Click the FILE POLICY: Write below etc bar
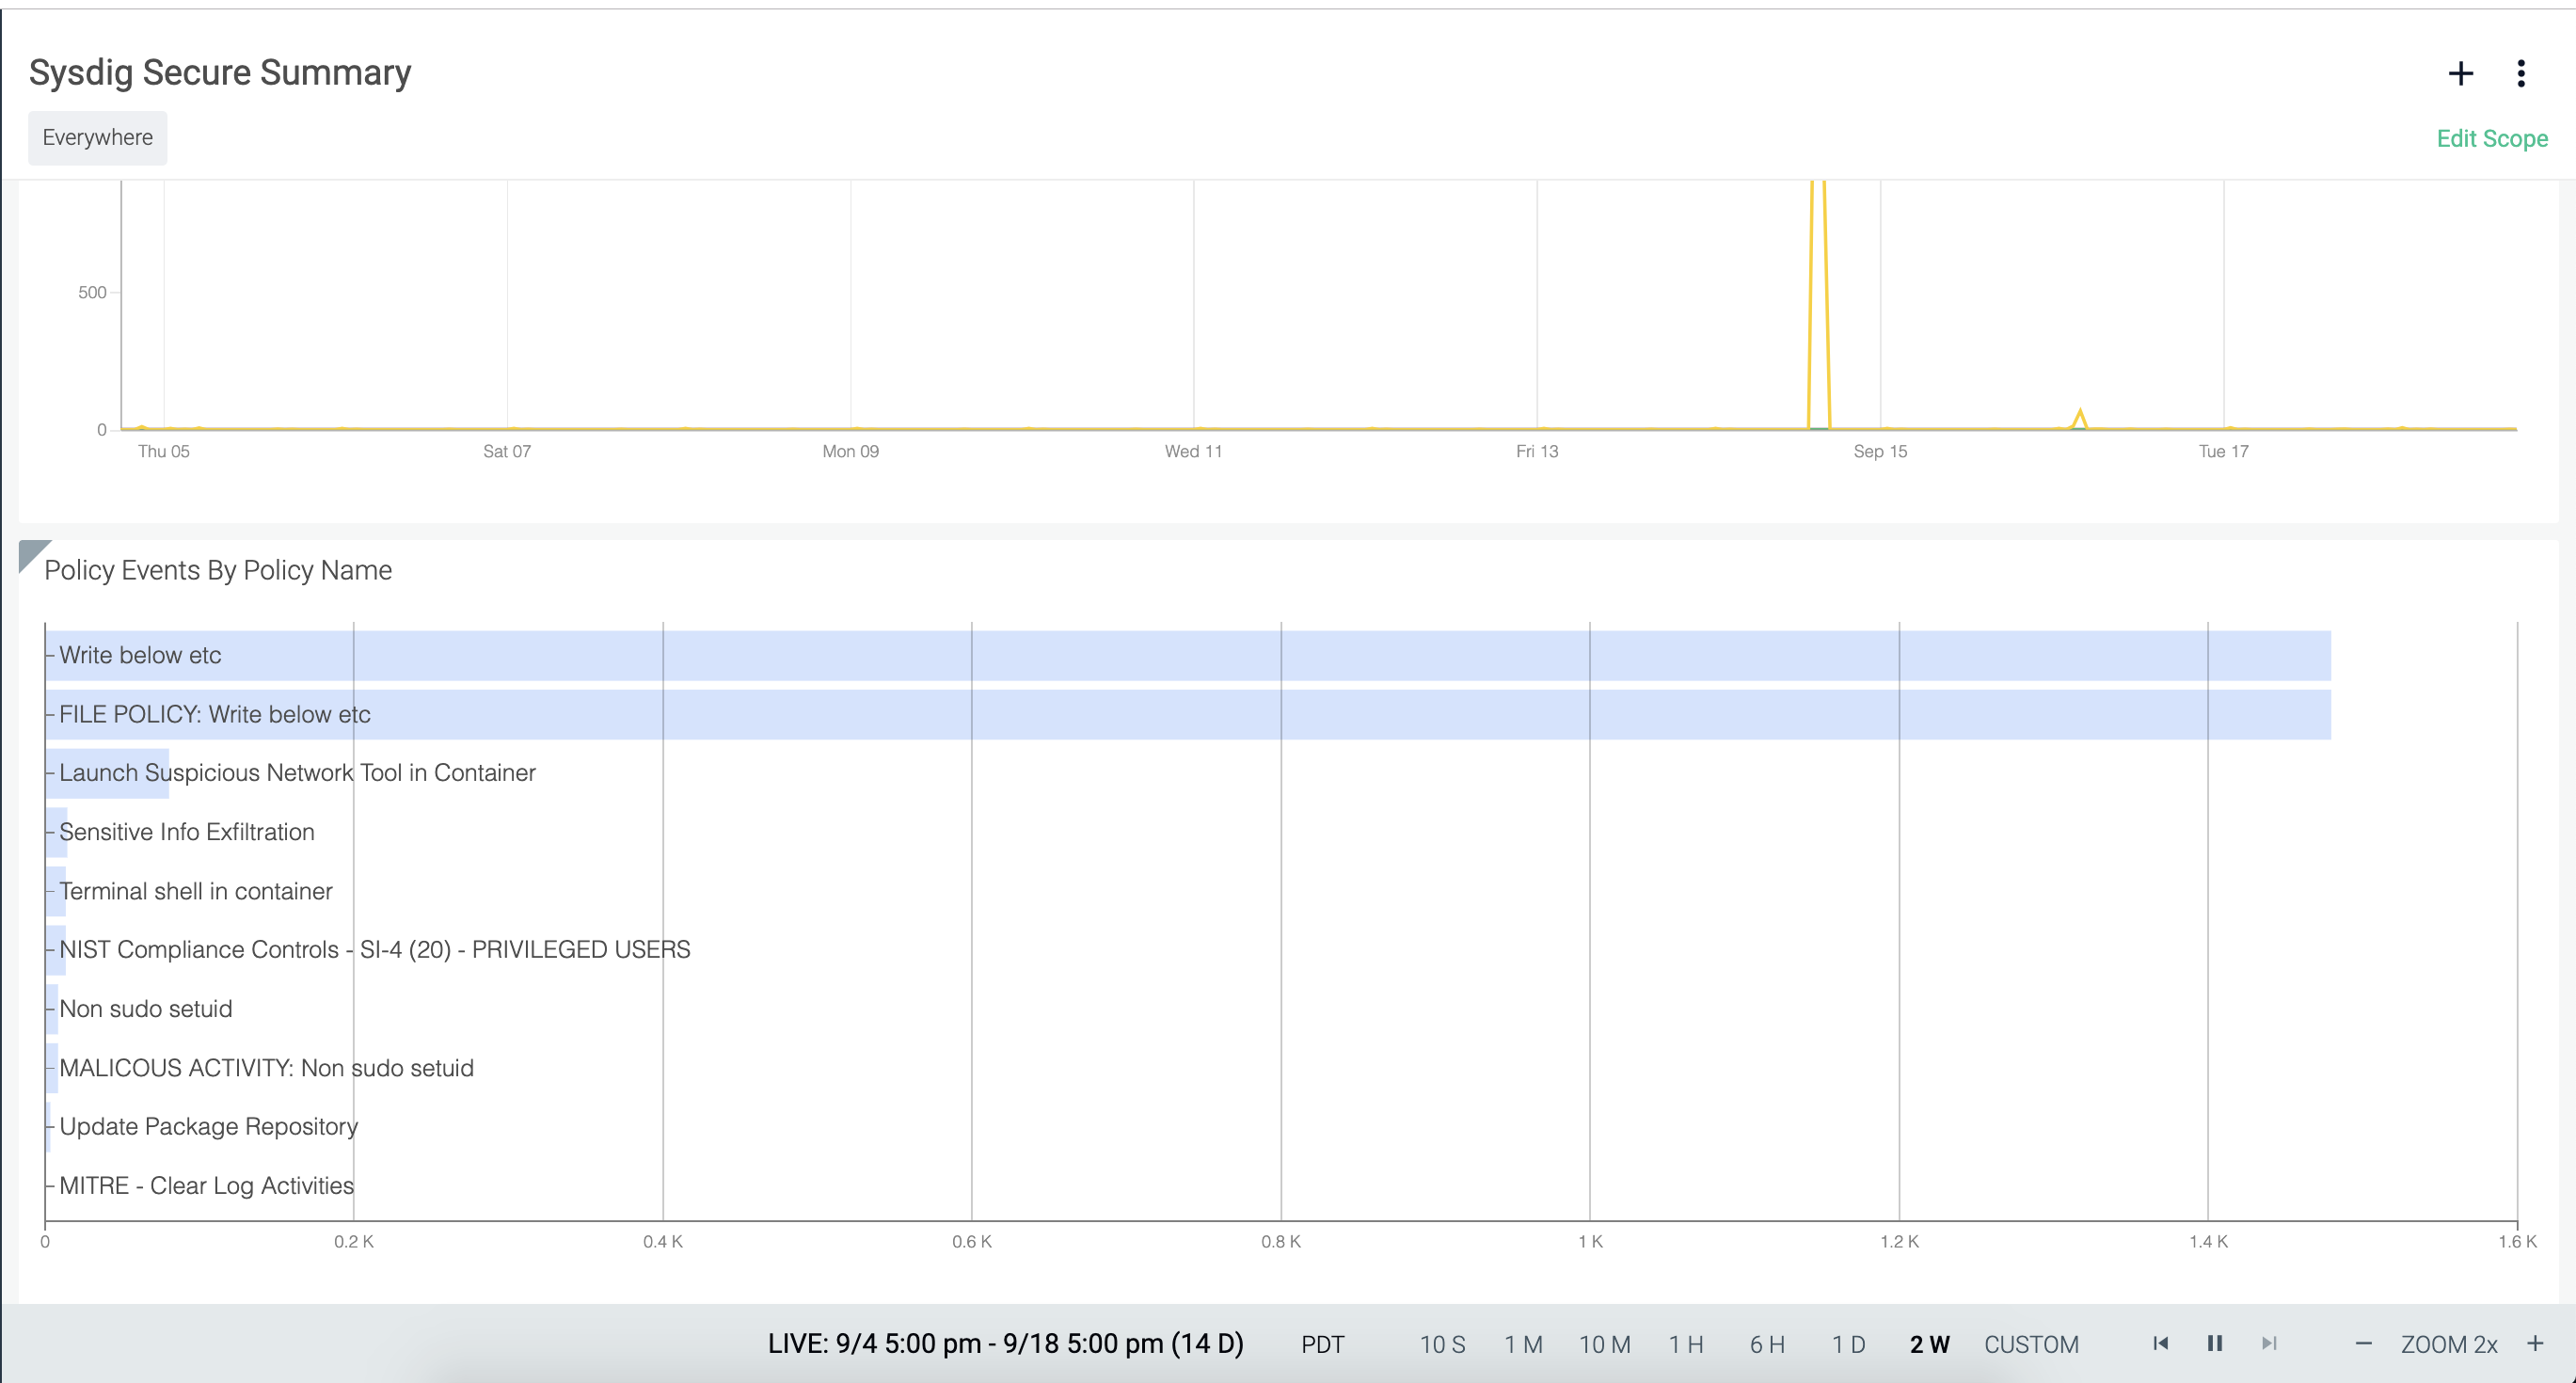This screenshot has width=2576, height=1383. point(1188,715)
